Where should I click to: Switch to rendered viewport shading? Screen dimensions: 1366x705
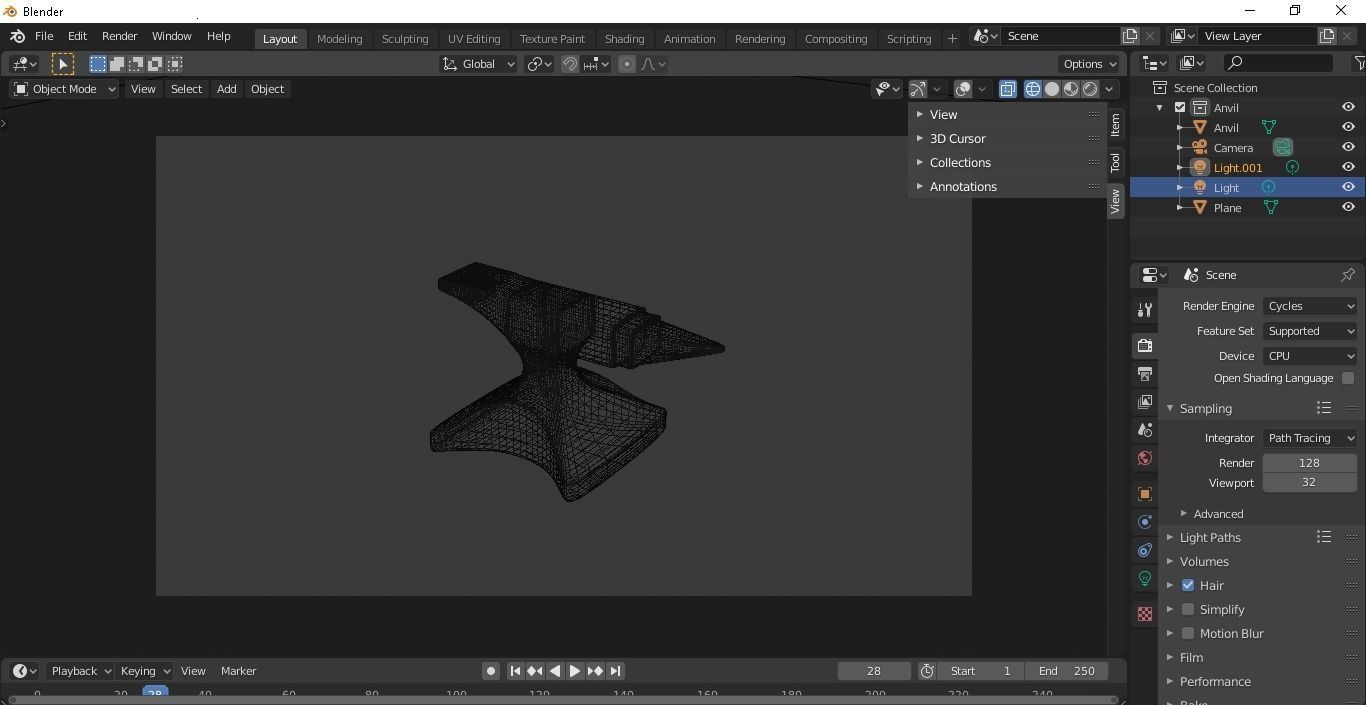pyautogui.click(x=1090, y=89)
